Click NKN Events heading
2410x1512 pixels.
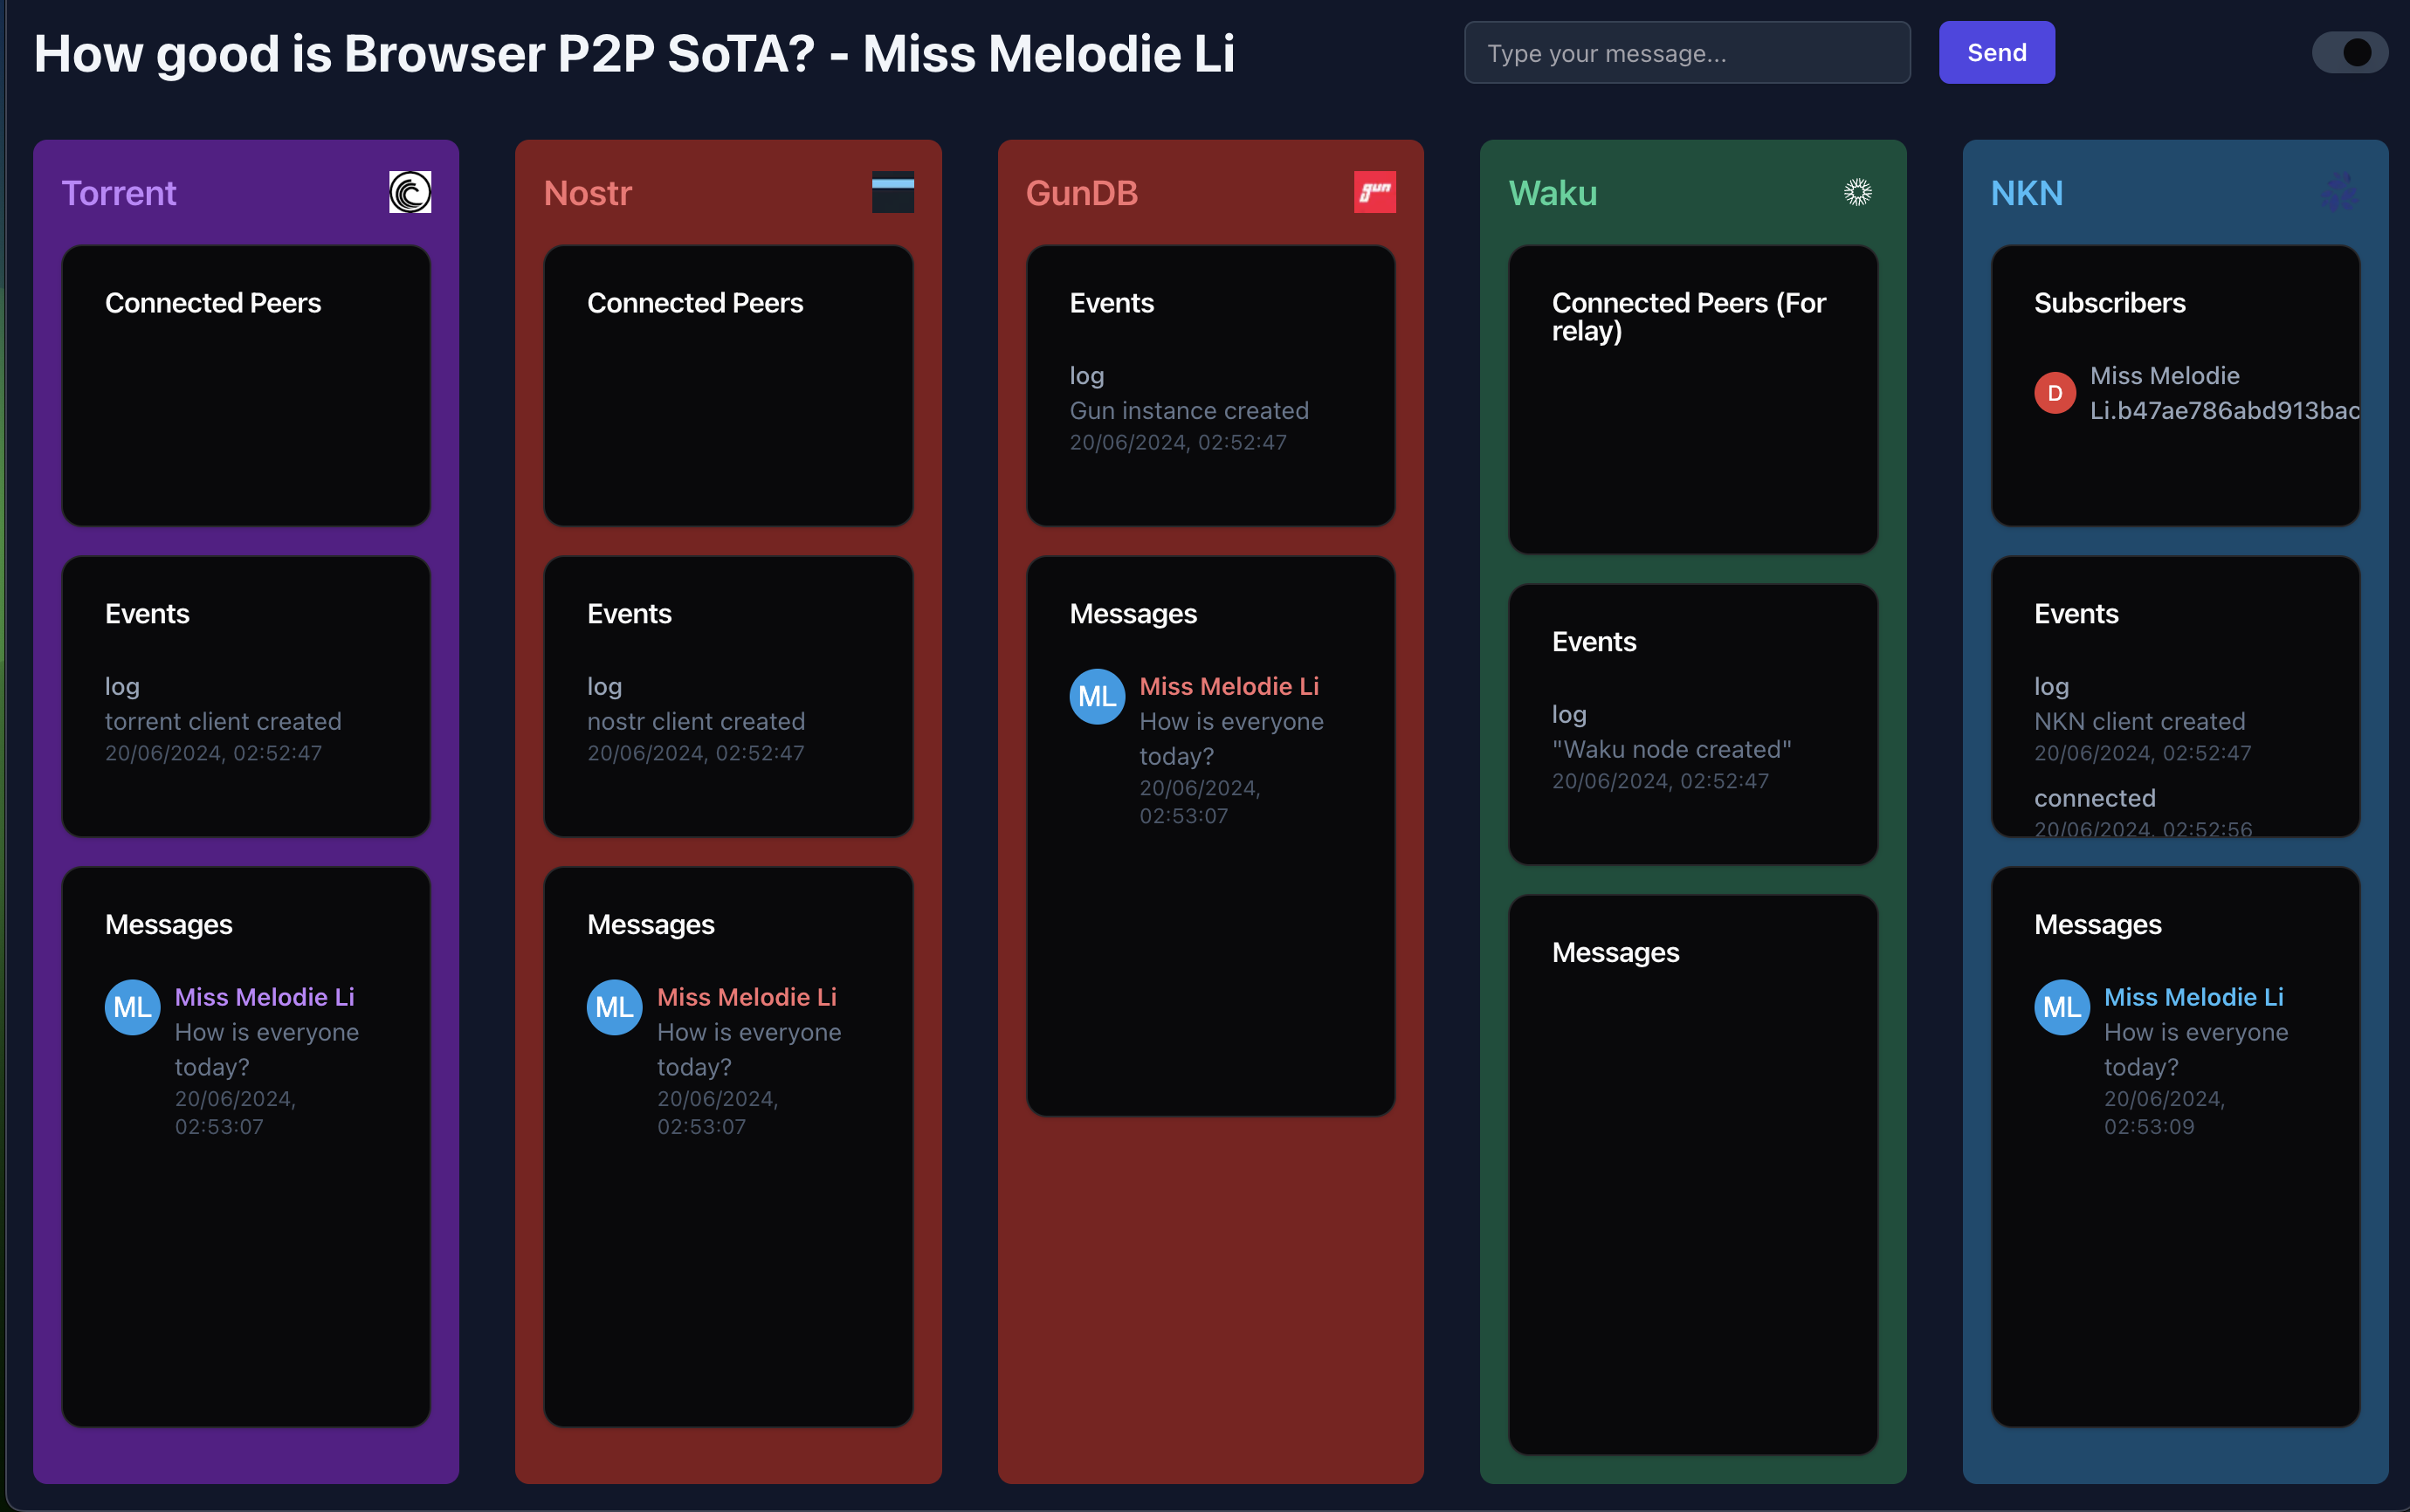pos(2076,614)
